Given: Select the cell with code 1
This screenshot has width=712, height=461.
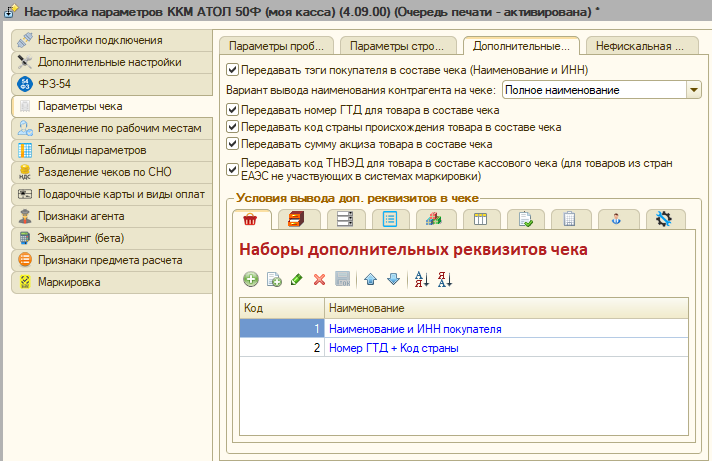Looking at the screenshot, I should 282,328.
